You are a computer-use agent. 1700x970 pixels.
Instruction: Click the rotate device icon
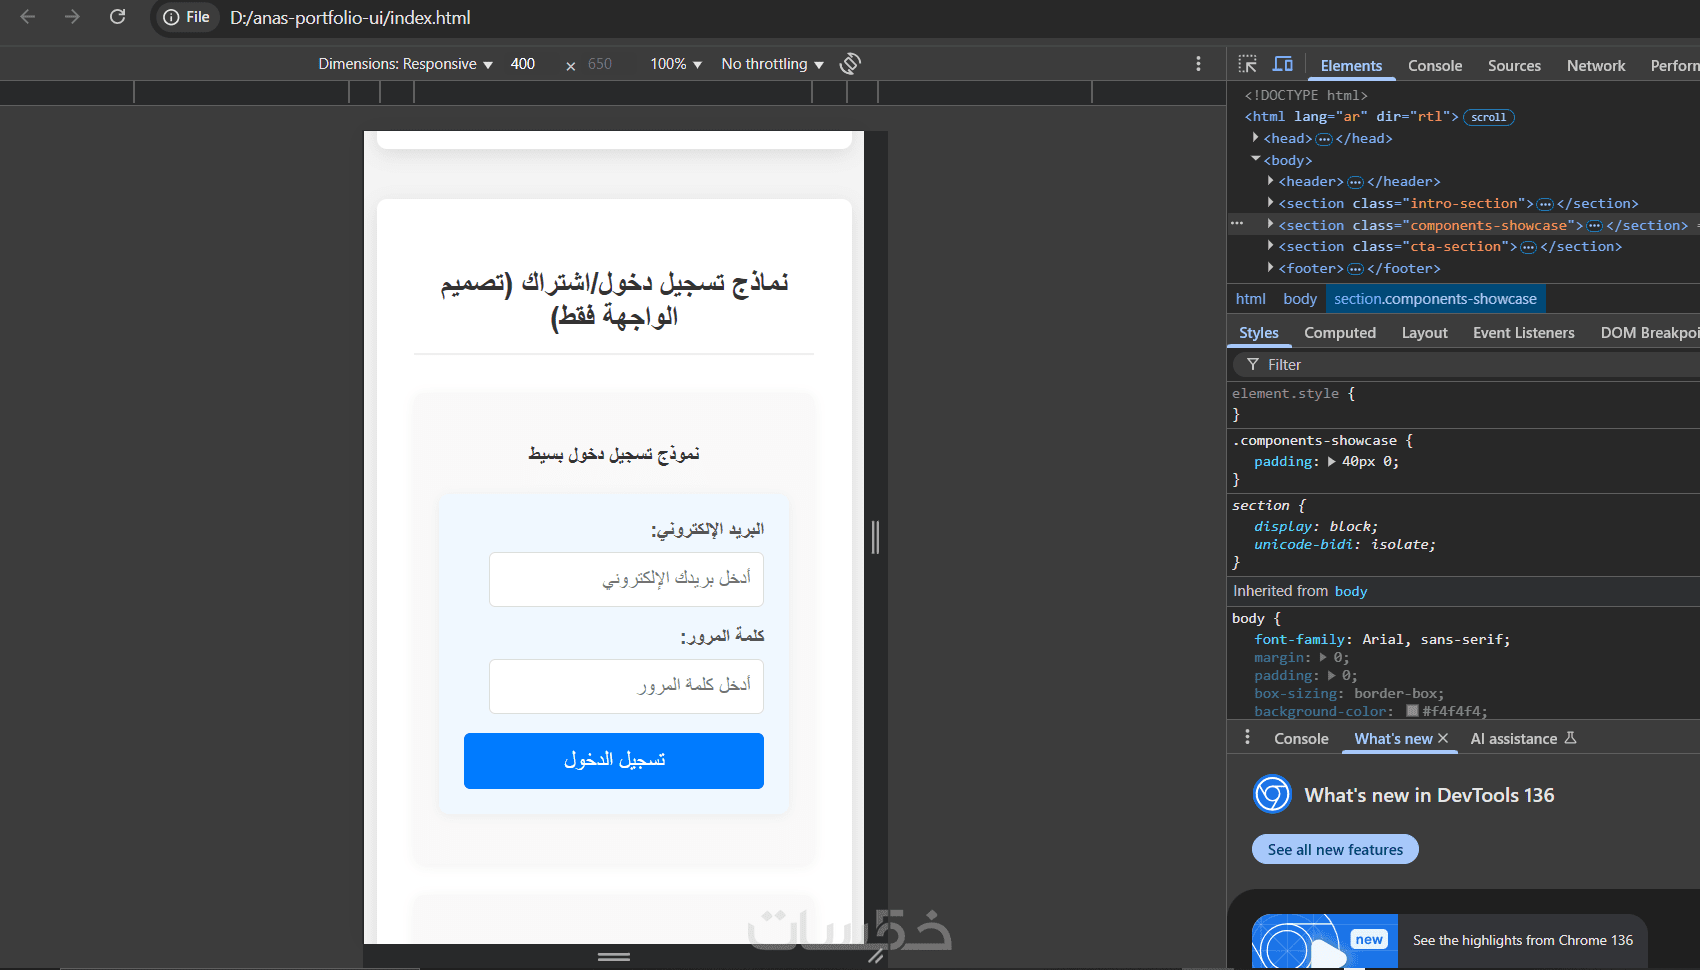(850, 64)
